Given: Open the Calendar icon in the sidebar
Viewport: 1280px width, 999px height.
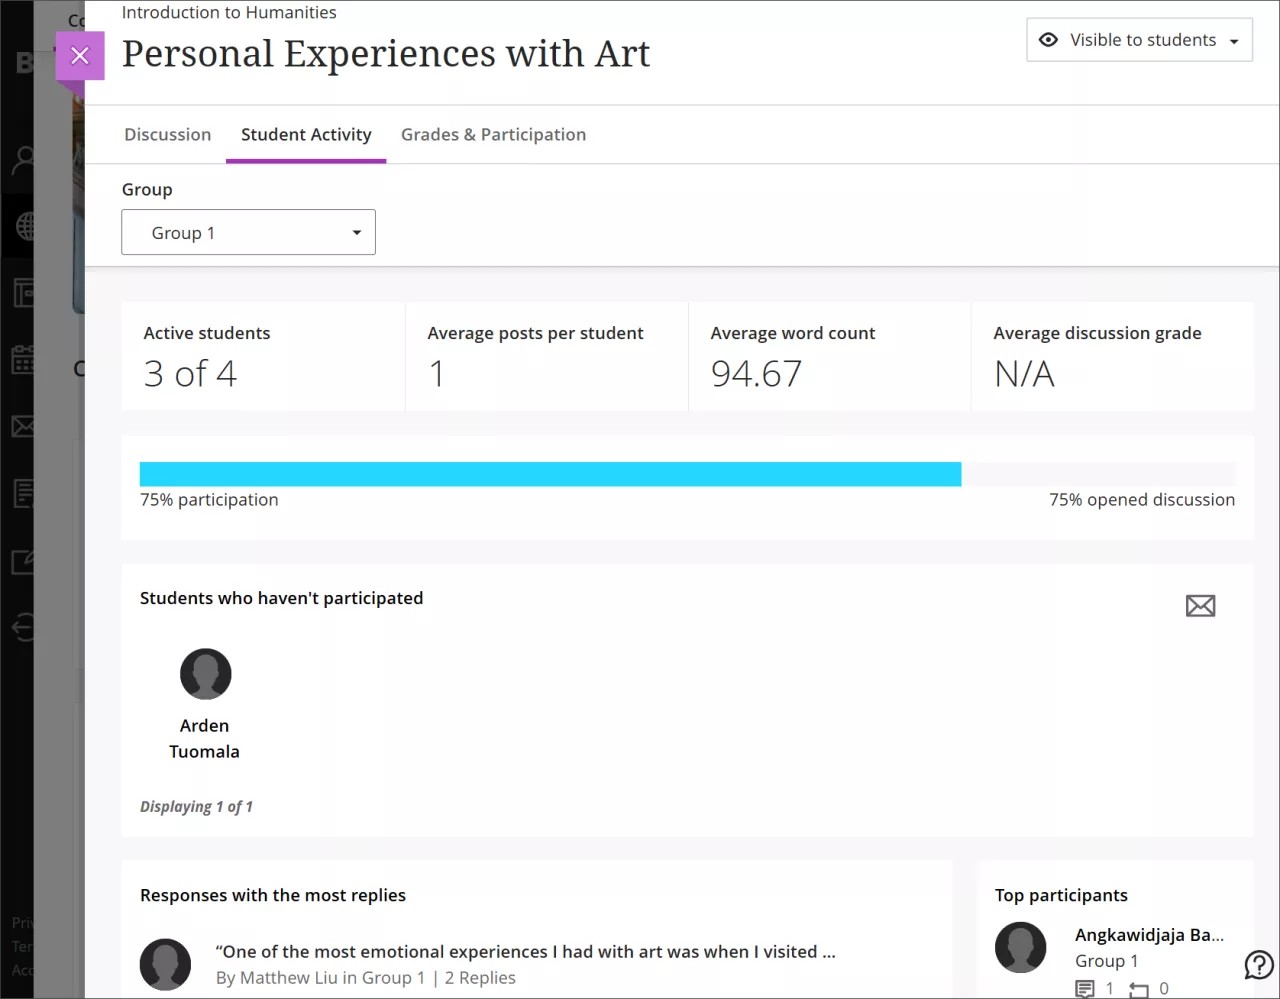Looking at the screenshot, I should (x=22, y=360).
